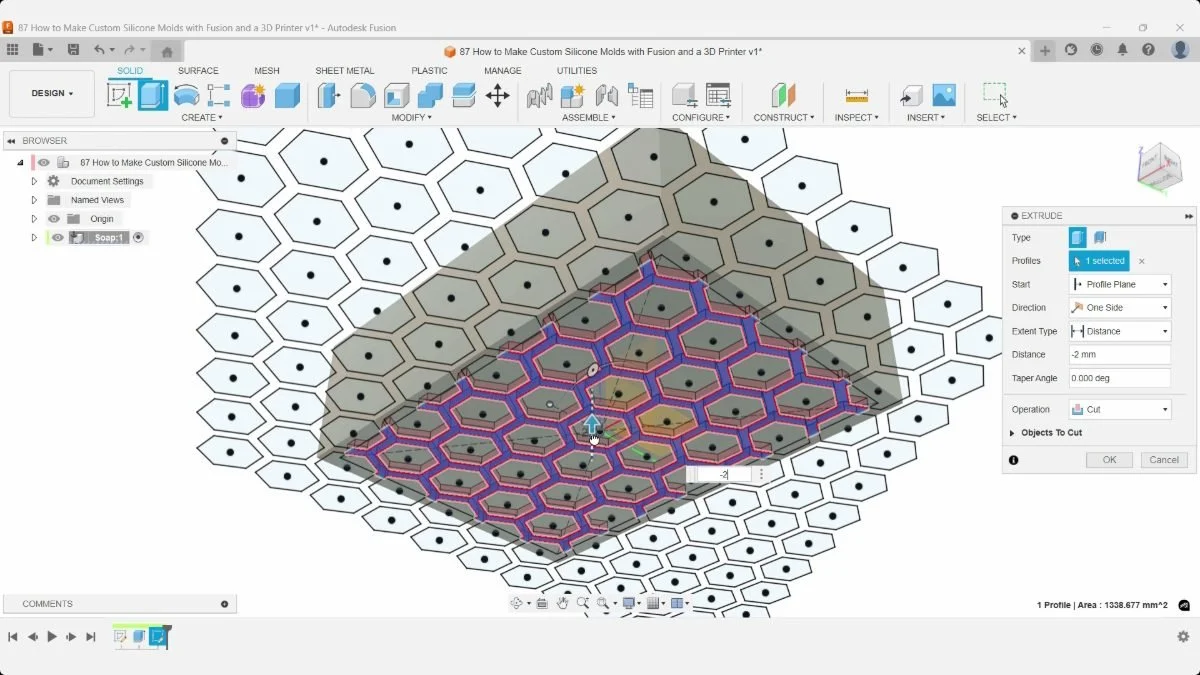
Task: Open the job status clock icon
Action: pyautogui.click(x=1097, y=50)
